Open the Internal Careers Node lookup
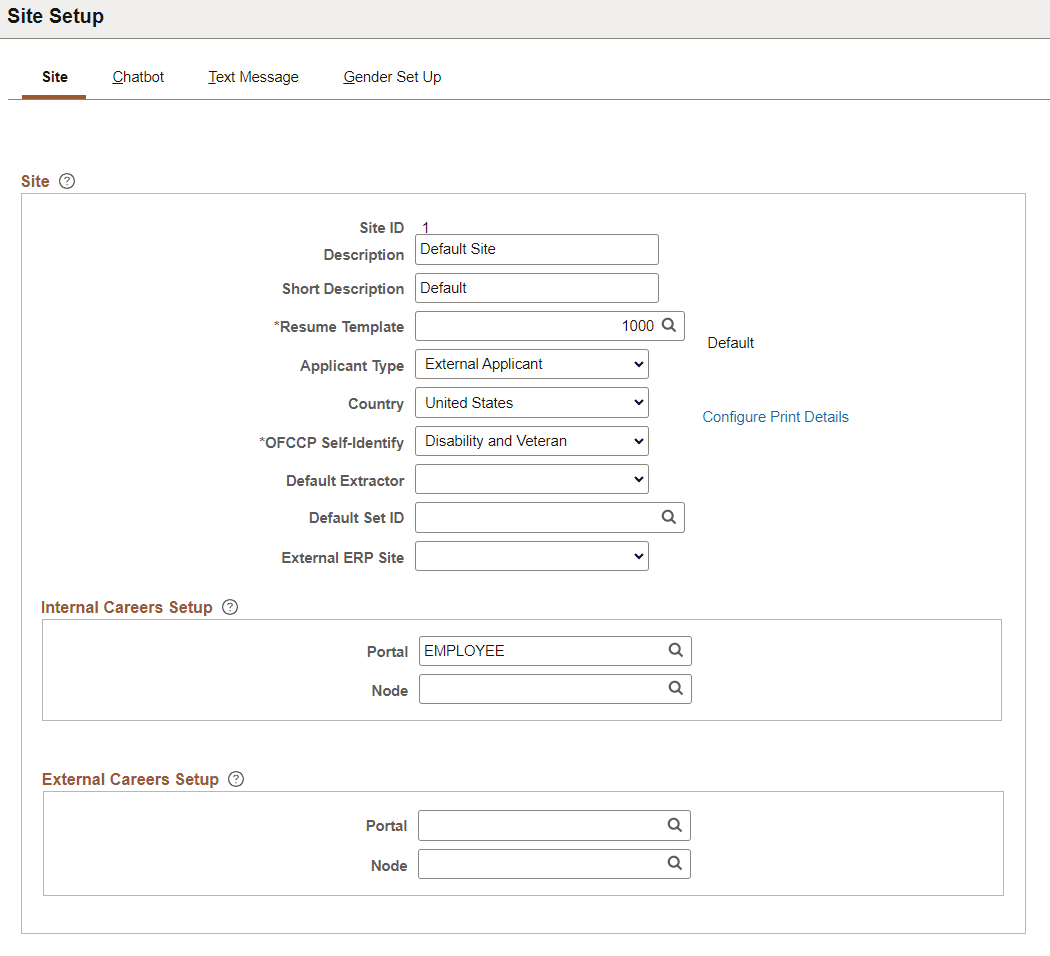The height and width of the screenshot is (956, 1050). coord(677,688)
